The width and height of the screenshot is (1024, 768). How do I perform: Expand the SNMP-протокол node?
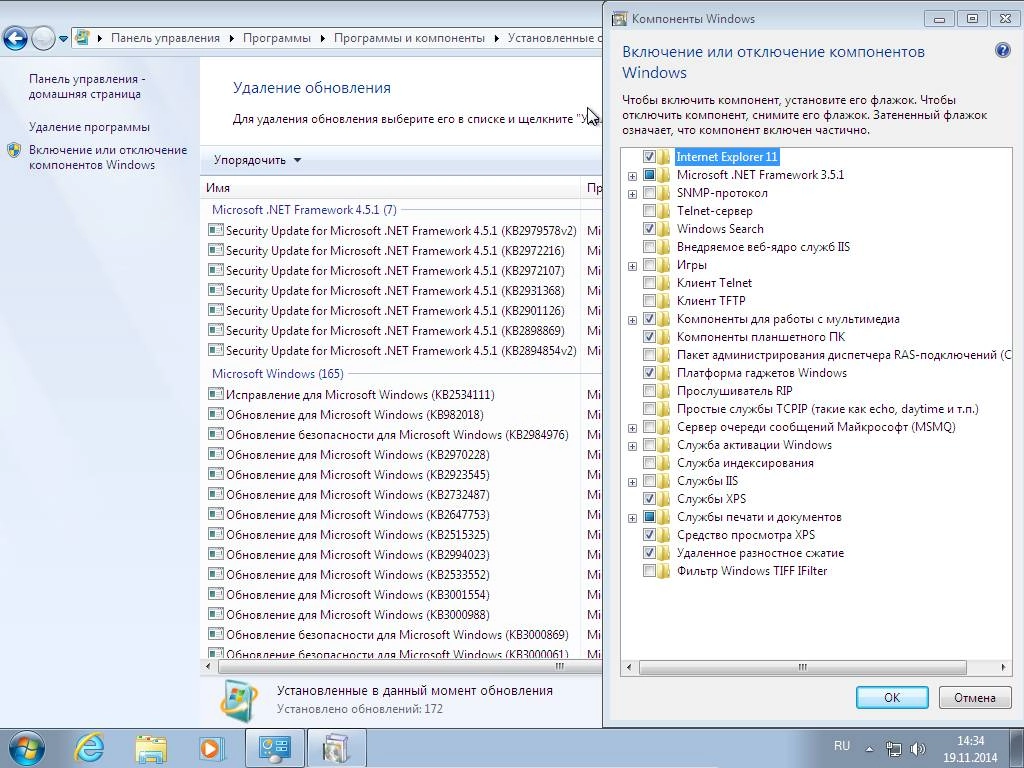[x=632, y=194]
